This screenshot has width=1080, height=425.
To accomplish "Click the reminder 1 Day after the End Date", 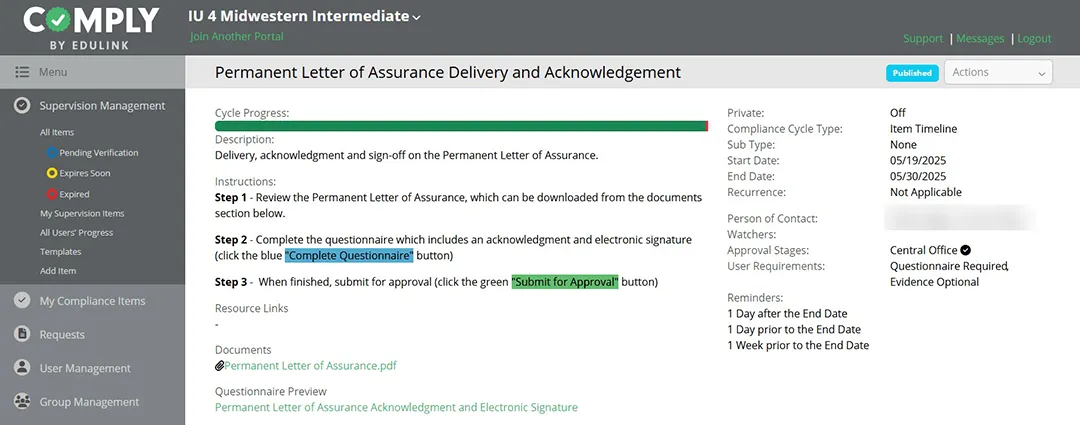I will pyautogui.click(x=787, y=313).
